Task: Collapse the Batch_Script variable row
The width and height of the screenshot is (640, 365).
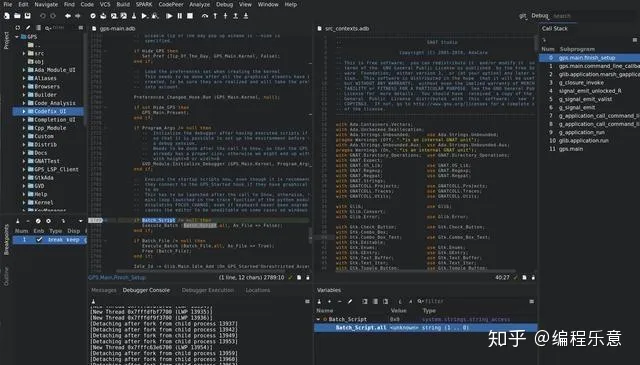Action: (318, 319)
